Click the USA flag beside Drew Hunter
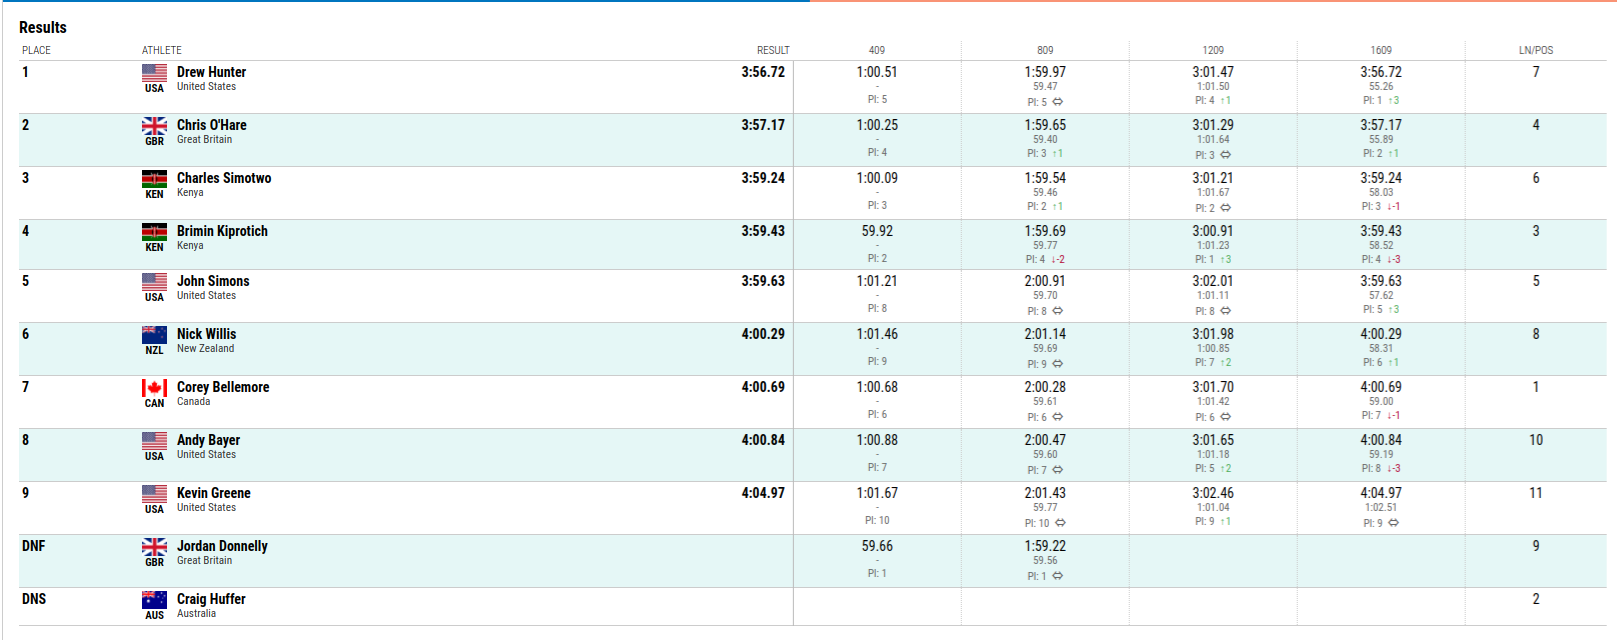1617x640 pixels. click(x=154, y=72)
